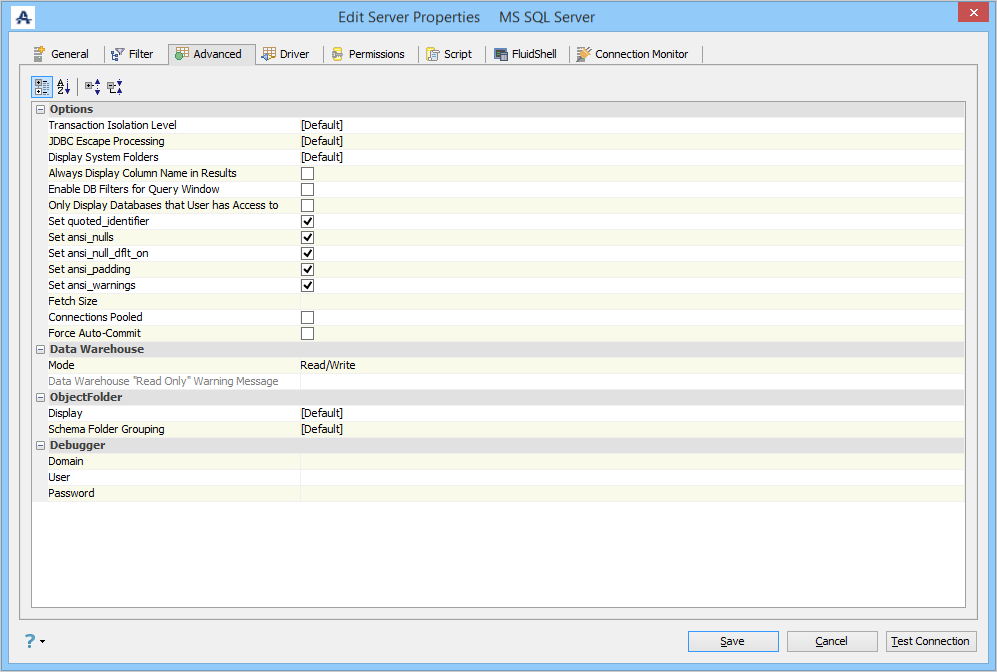Select the Force Auto-Commit label
This screenshot has width=997, height=672.
coord(94,333)
